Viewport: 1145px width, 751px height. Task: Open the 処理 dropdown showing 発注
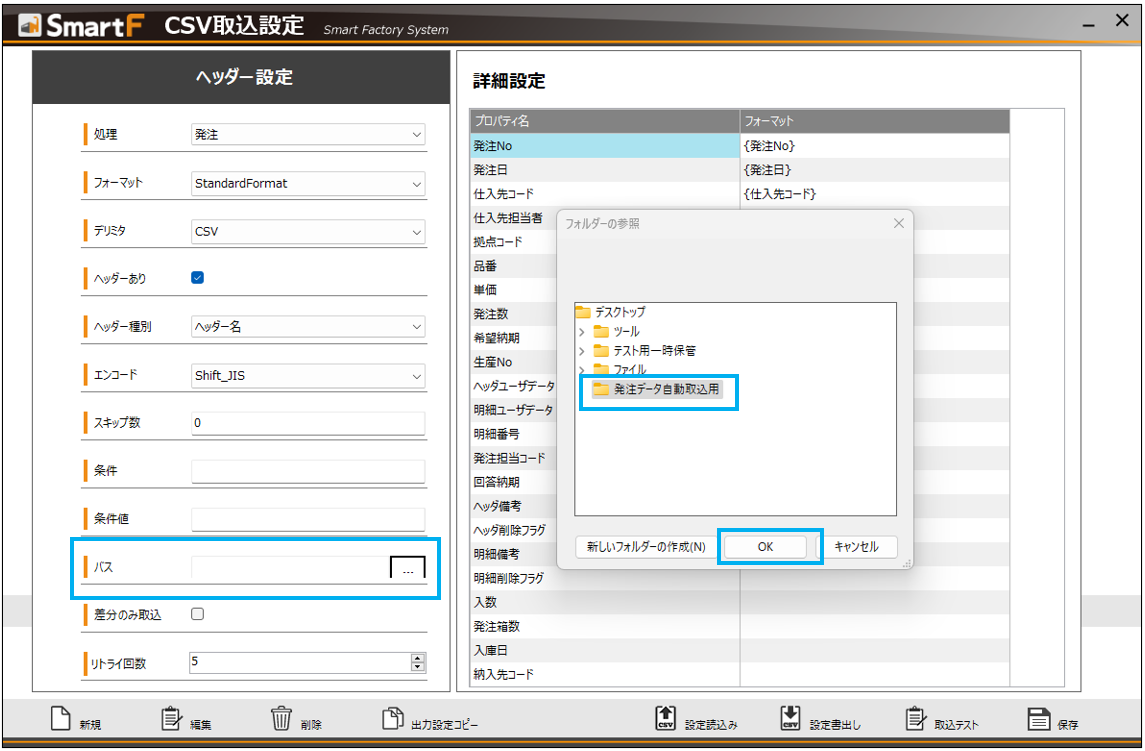tap(308, 134)
